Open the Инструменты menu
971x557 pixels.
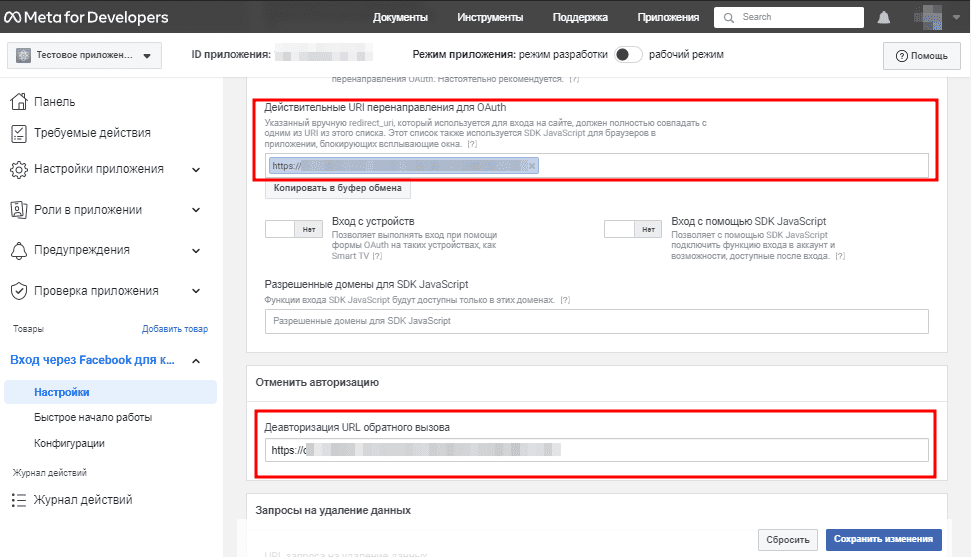(490, 17)
